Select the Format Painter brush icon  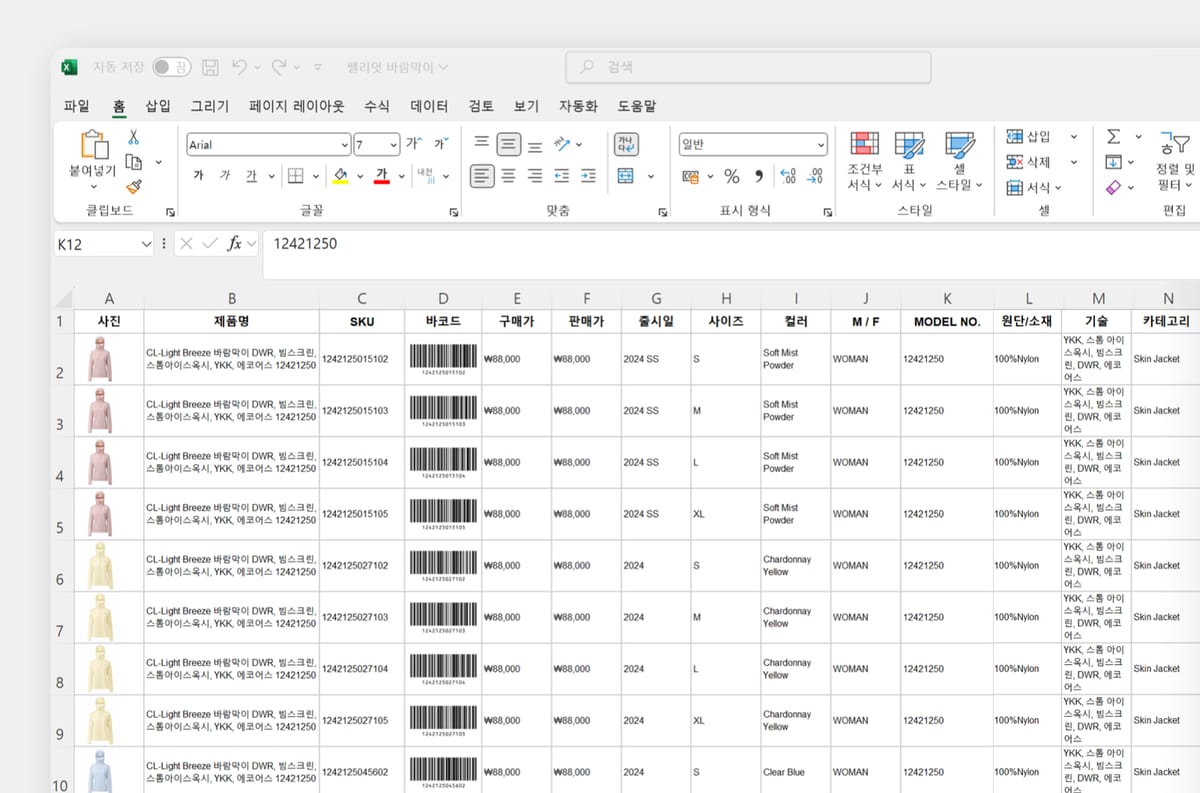point(134,186)
